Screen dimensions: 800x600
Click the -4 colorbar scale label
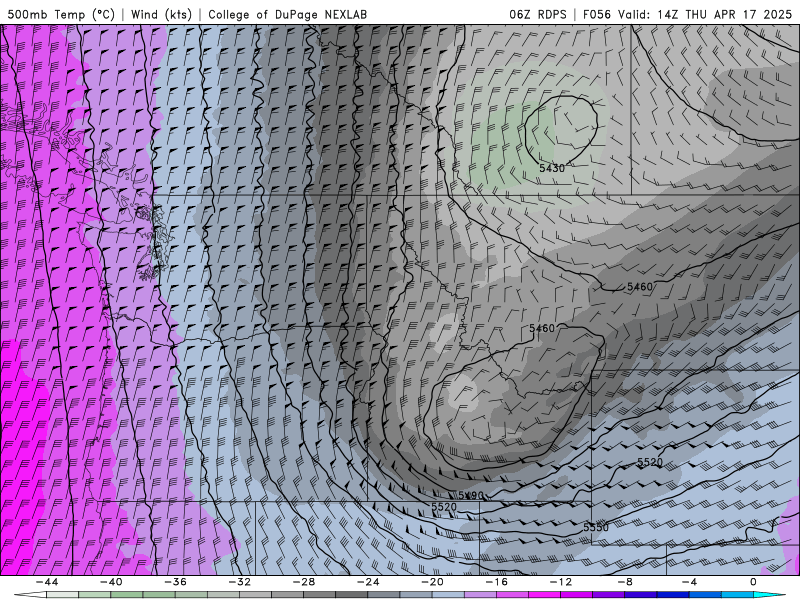(689, 582)
